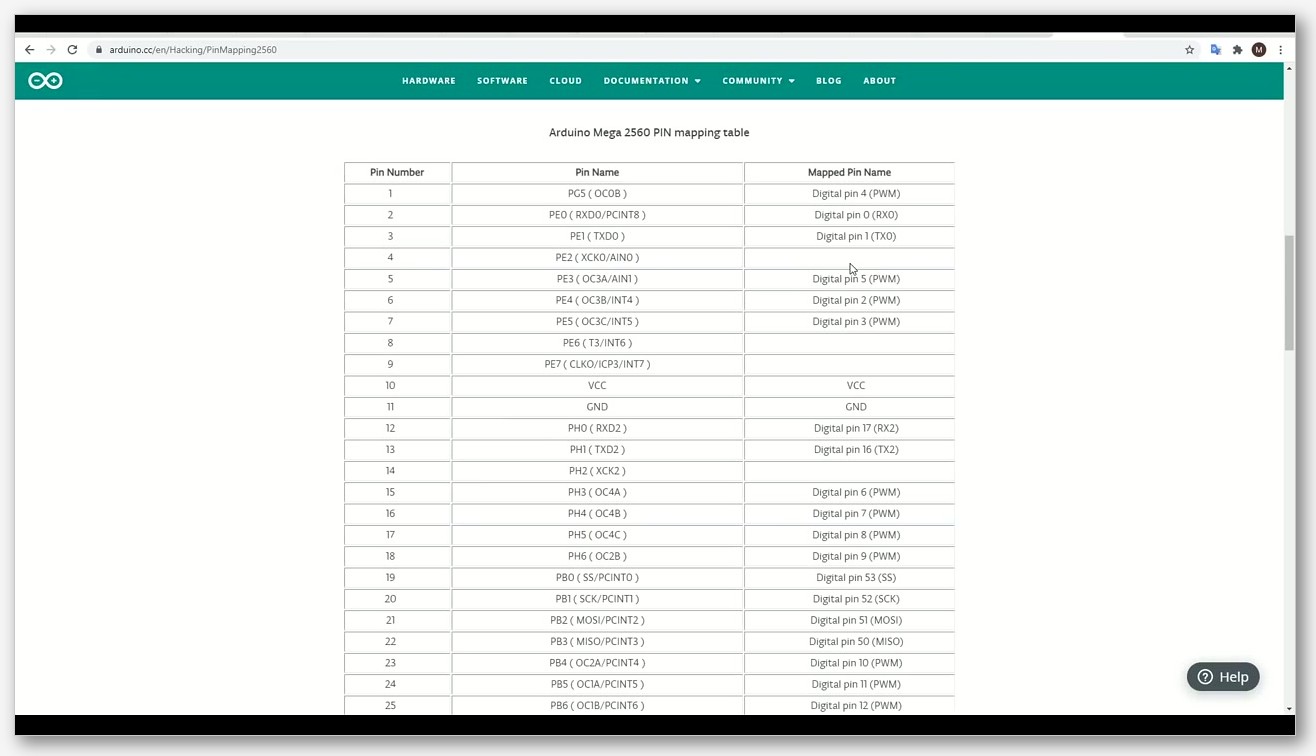Click the PH4 ( OC4B ) cell

(597, 514)
